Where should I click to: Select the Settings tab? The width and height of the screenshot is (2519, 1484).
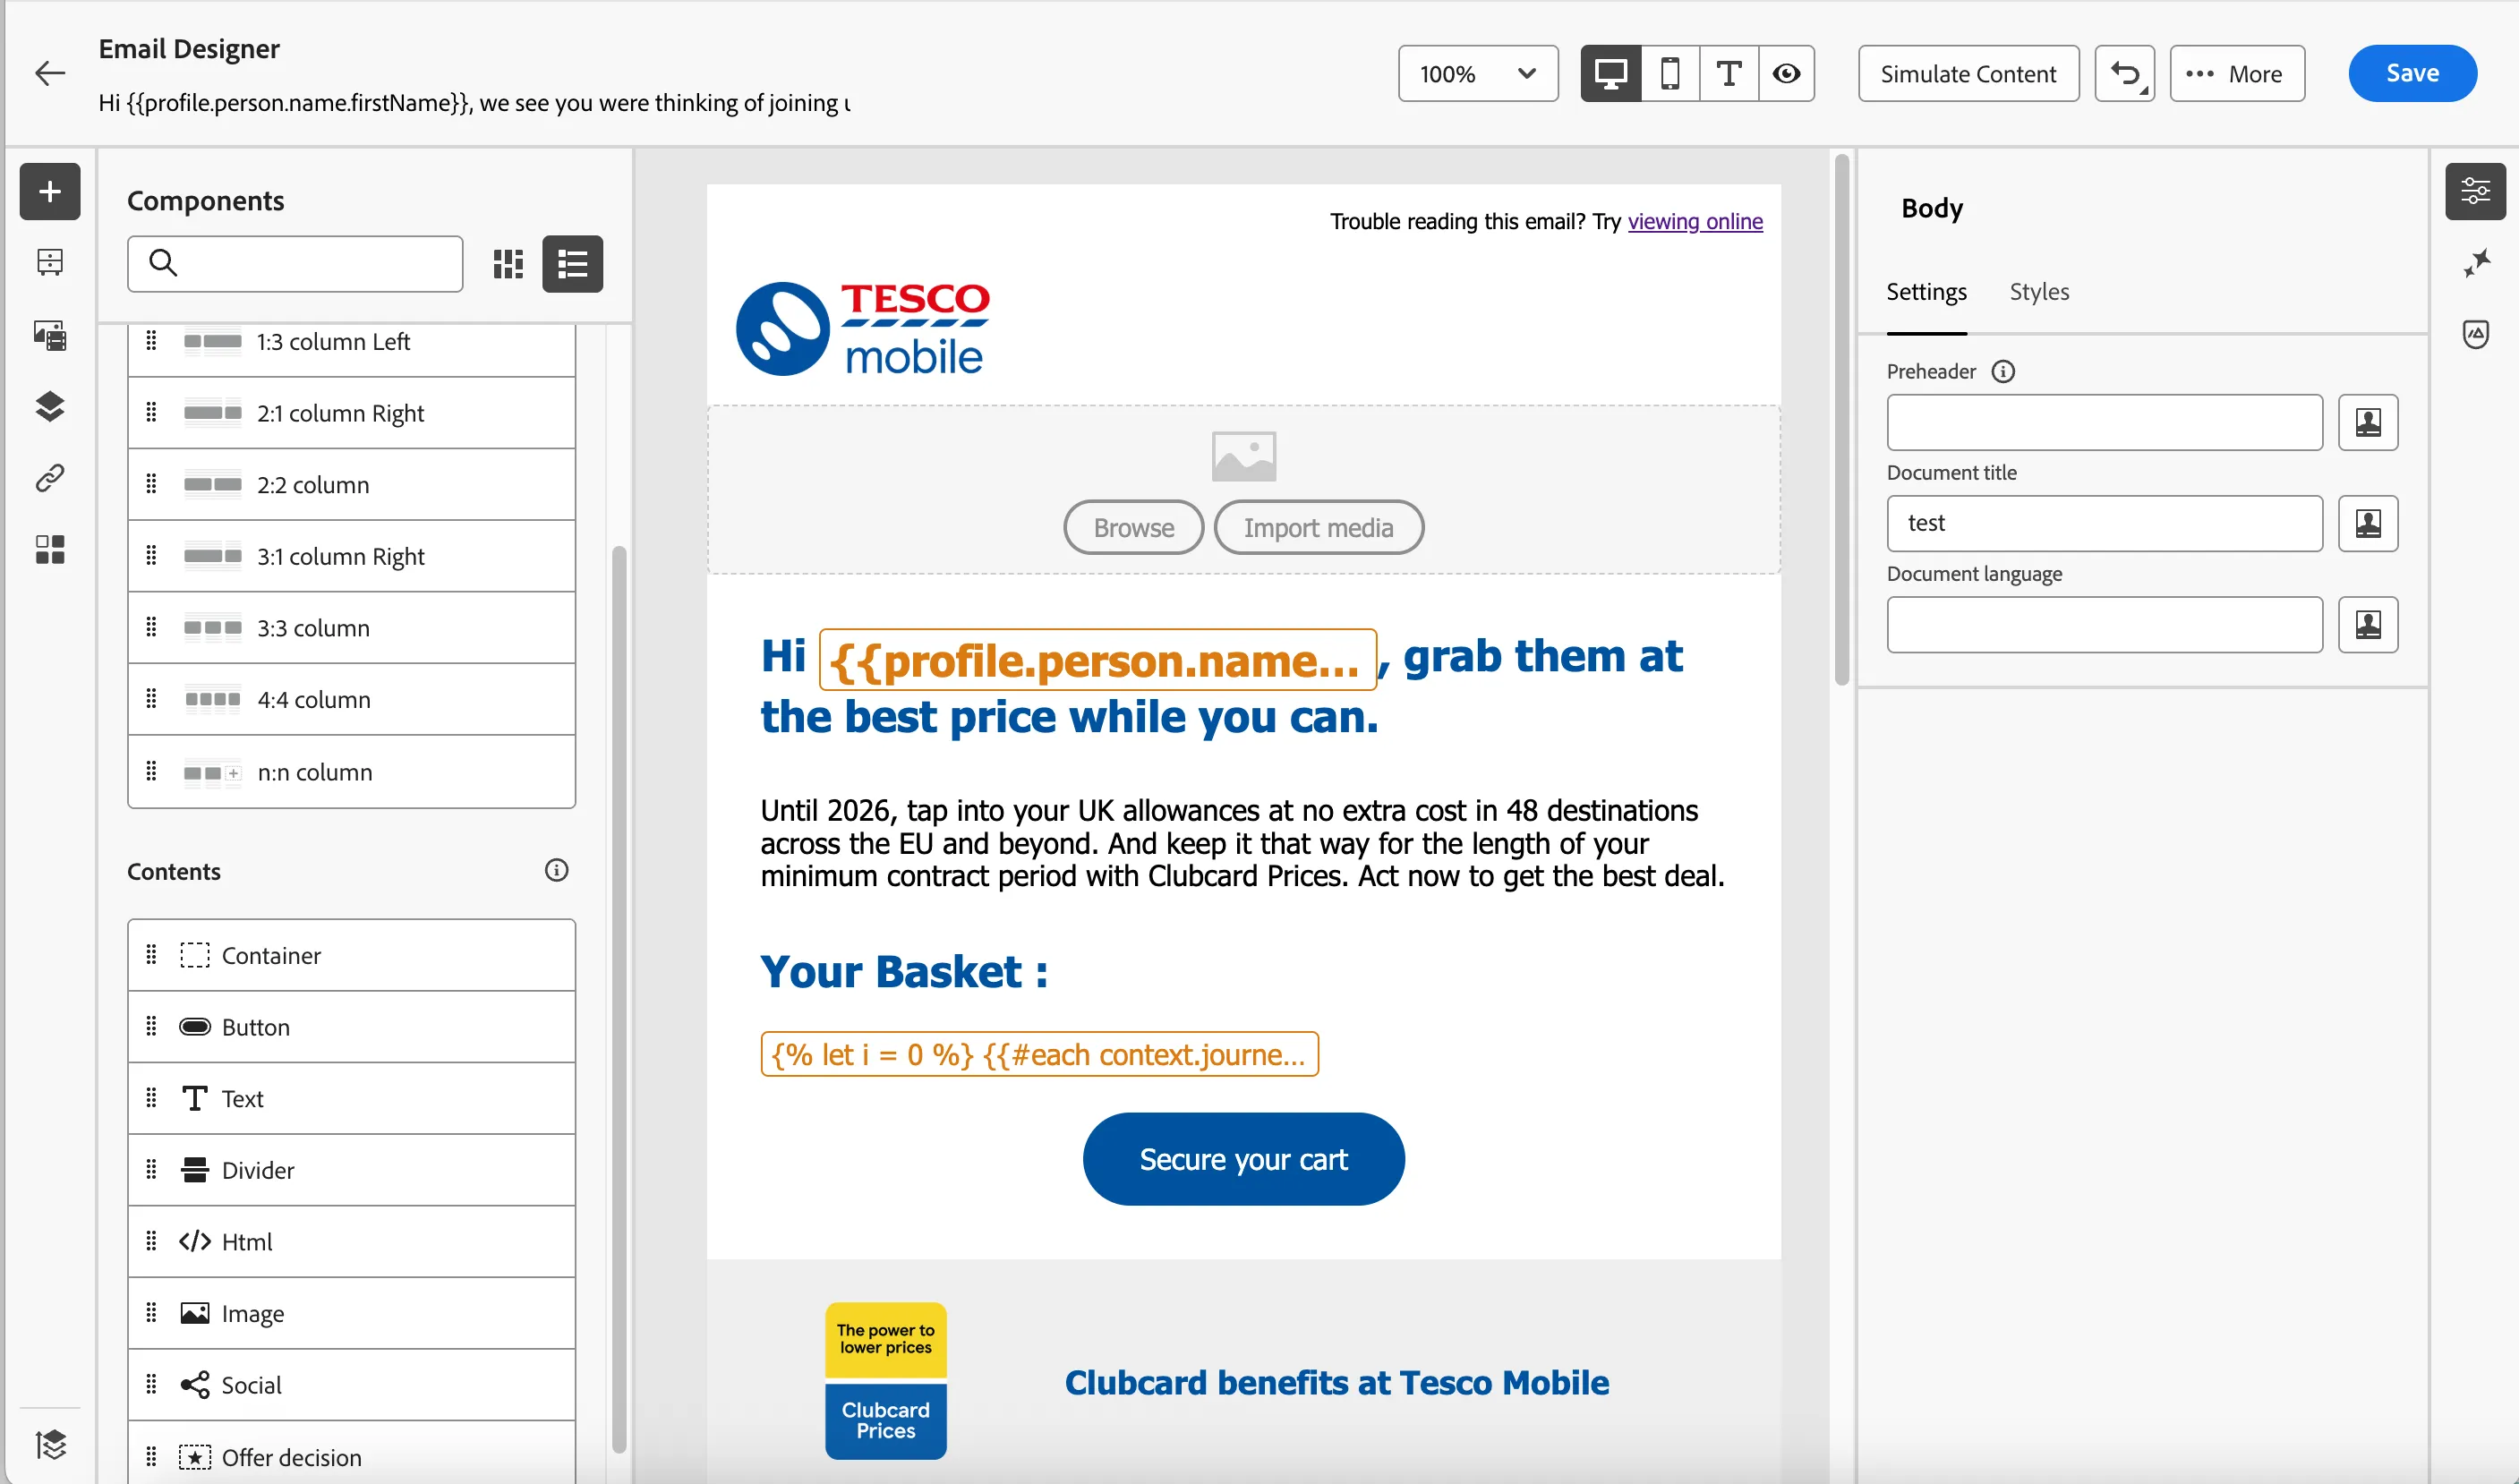(x=1926, y=291)
